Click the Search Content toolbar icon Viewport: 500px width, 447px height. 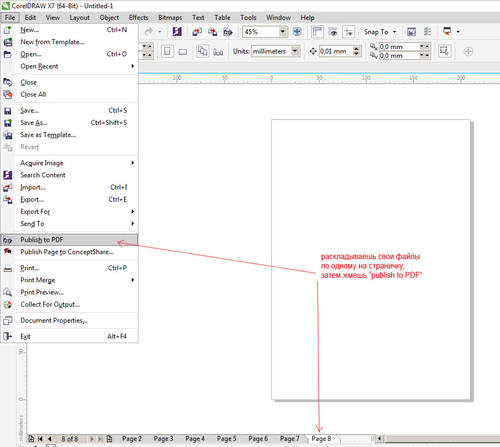pyautogui.click(x=177, y=32)
